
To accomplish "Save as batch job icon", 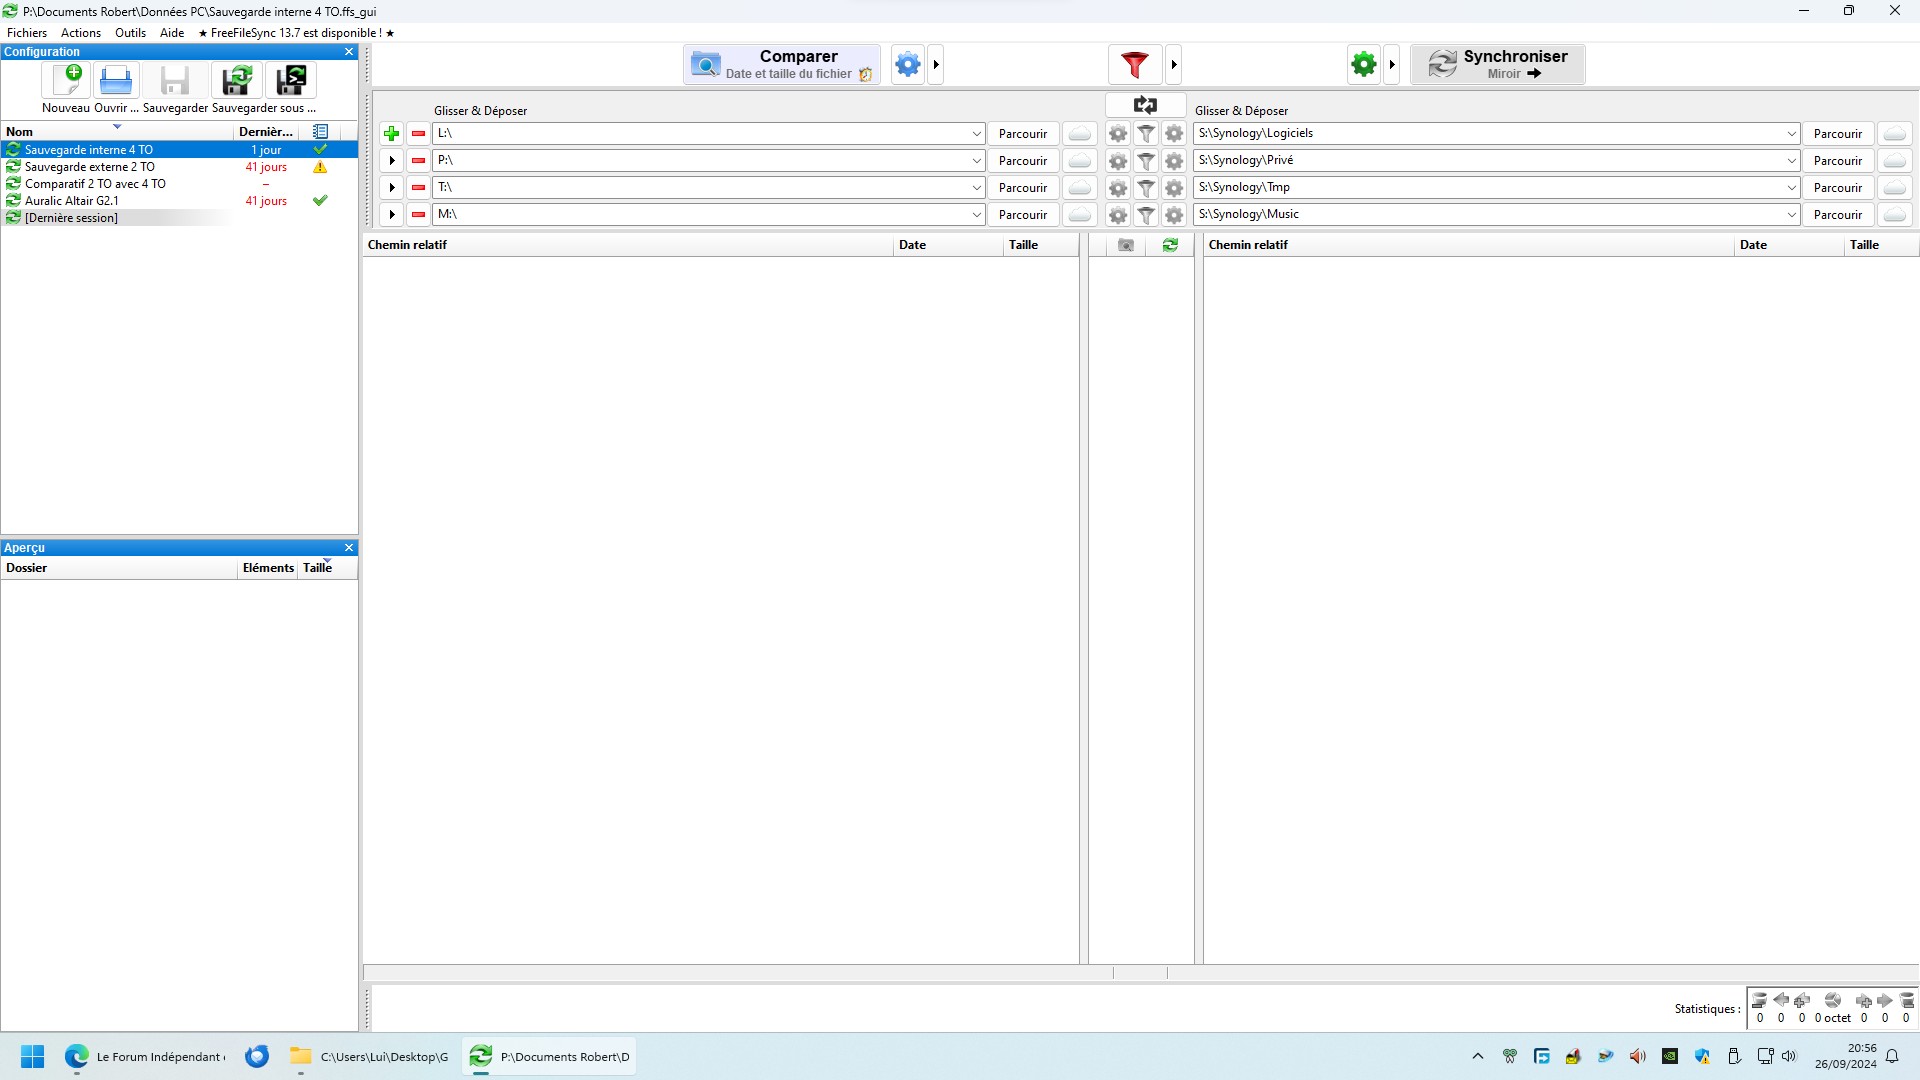I will (291, 81).
